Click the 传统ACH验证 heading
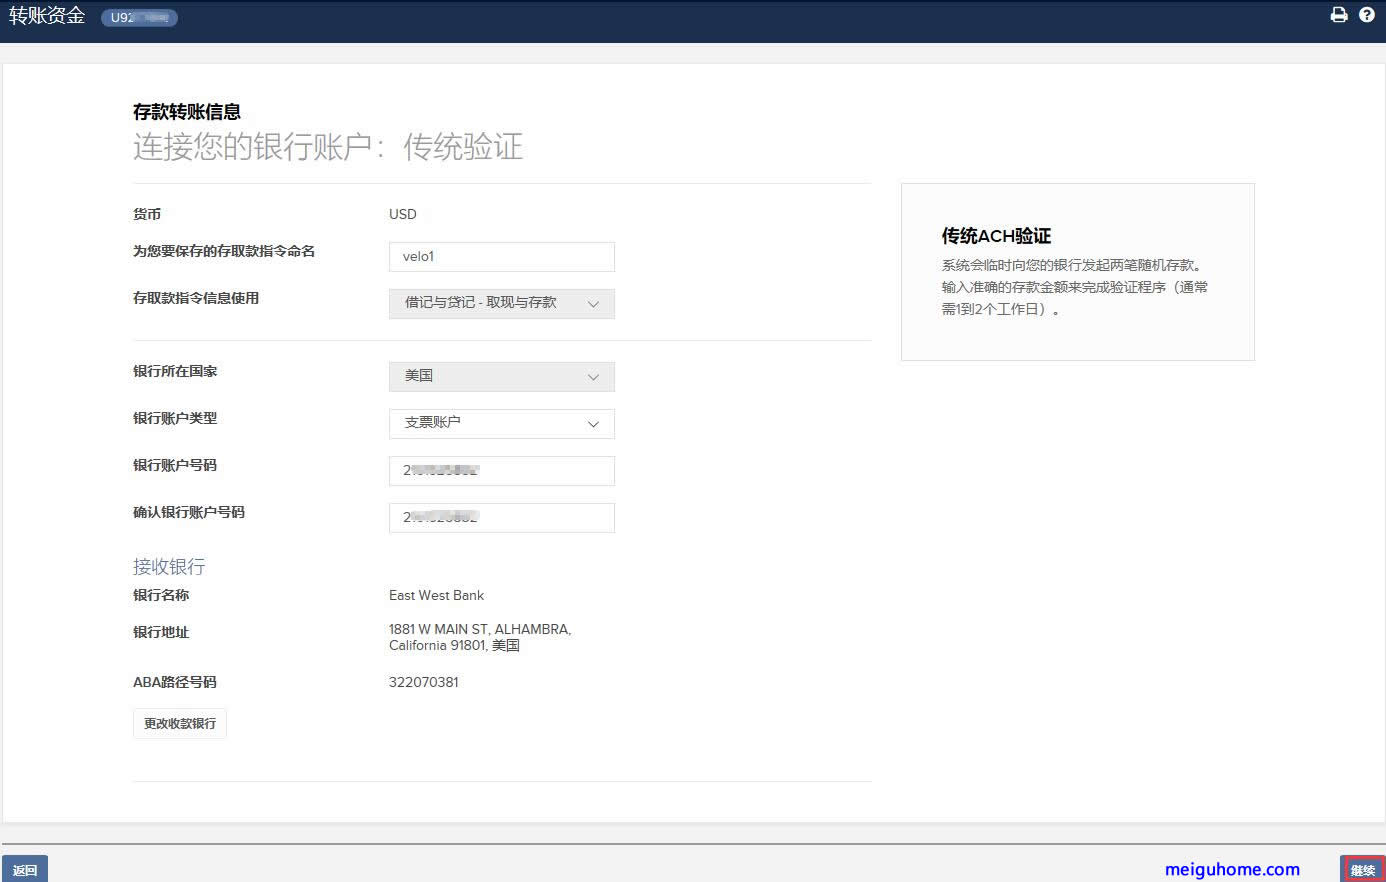1386x882 pixels. tap(996, 236)
